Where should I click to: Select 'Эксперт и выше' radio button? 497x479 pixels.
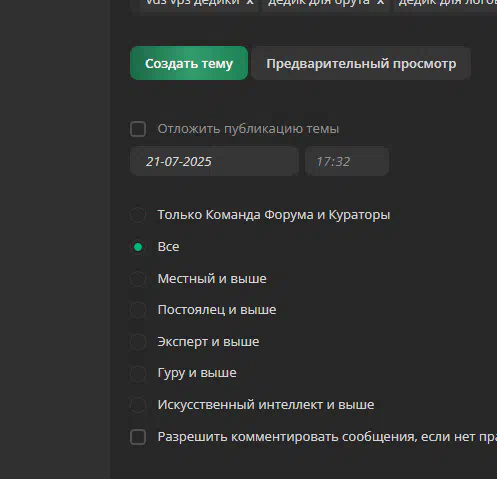coord(138,342)
